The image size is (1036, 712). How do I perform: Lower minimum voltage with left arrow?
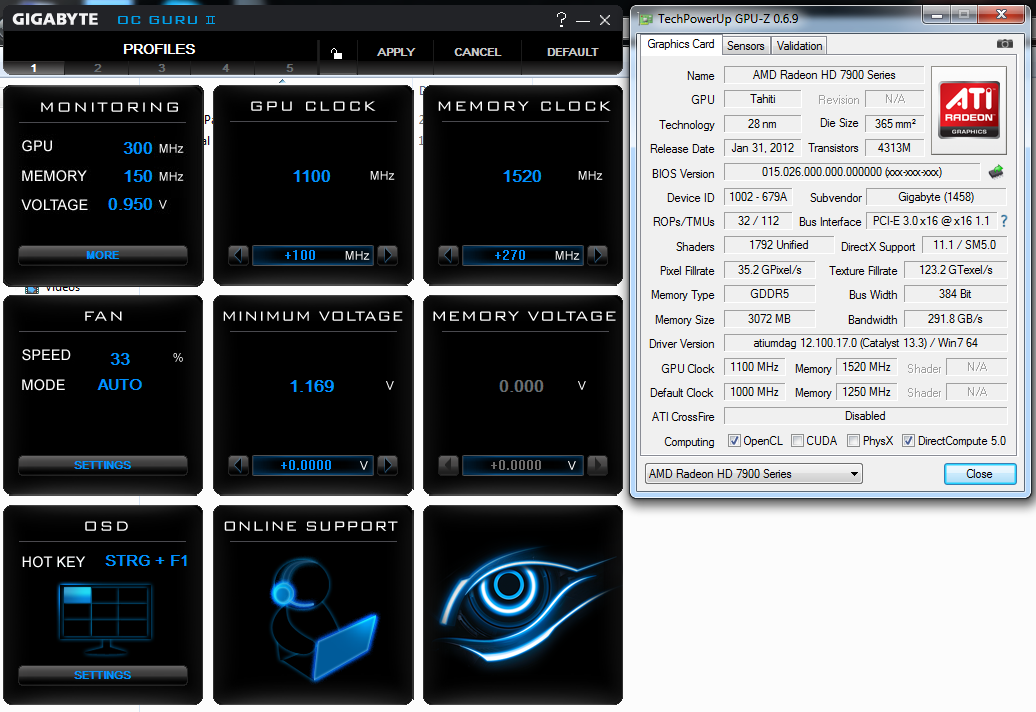point(238,466)
